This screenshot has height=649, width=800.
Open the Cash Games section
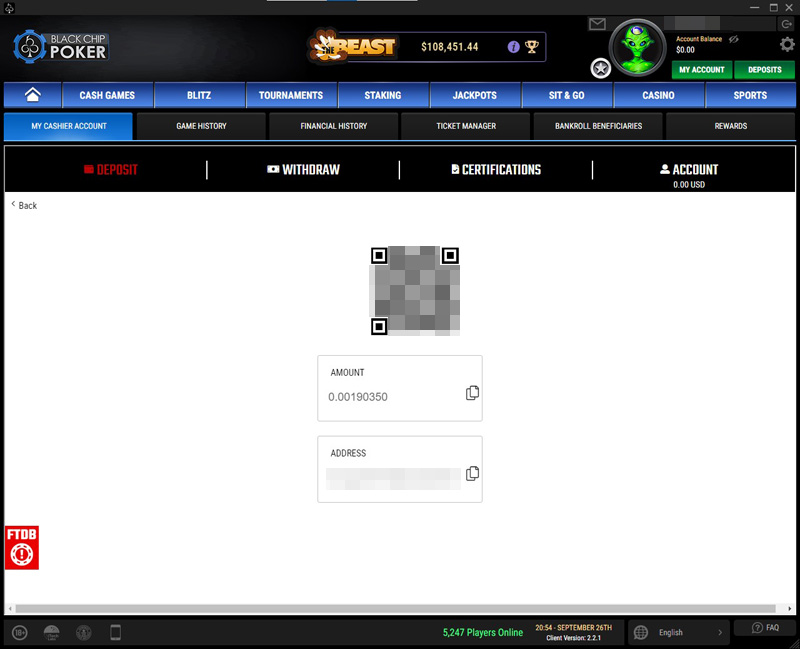pos(107,95)
